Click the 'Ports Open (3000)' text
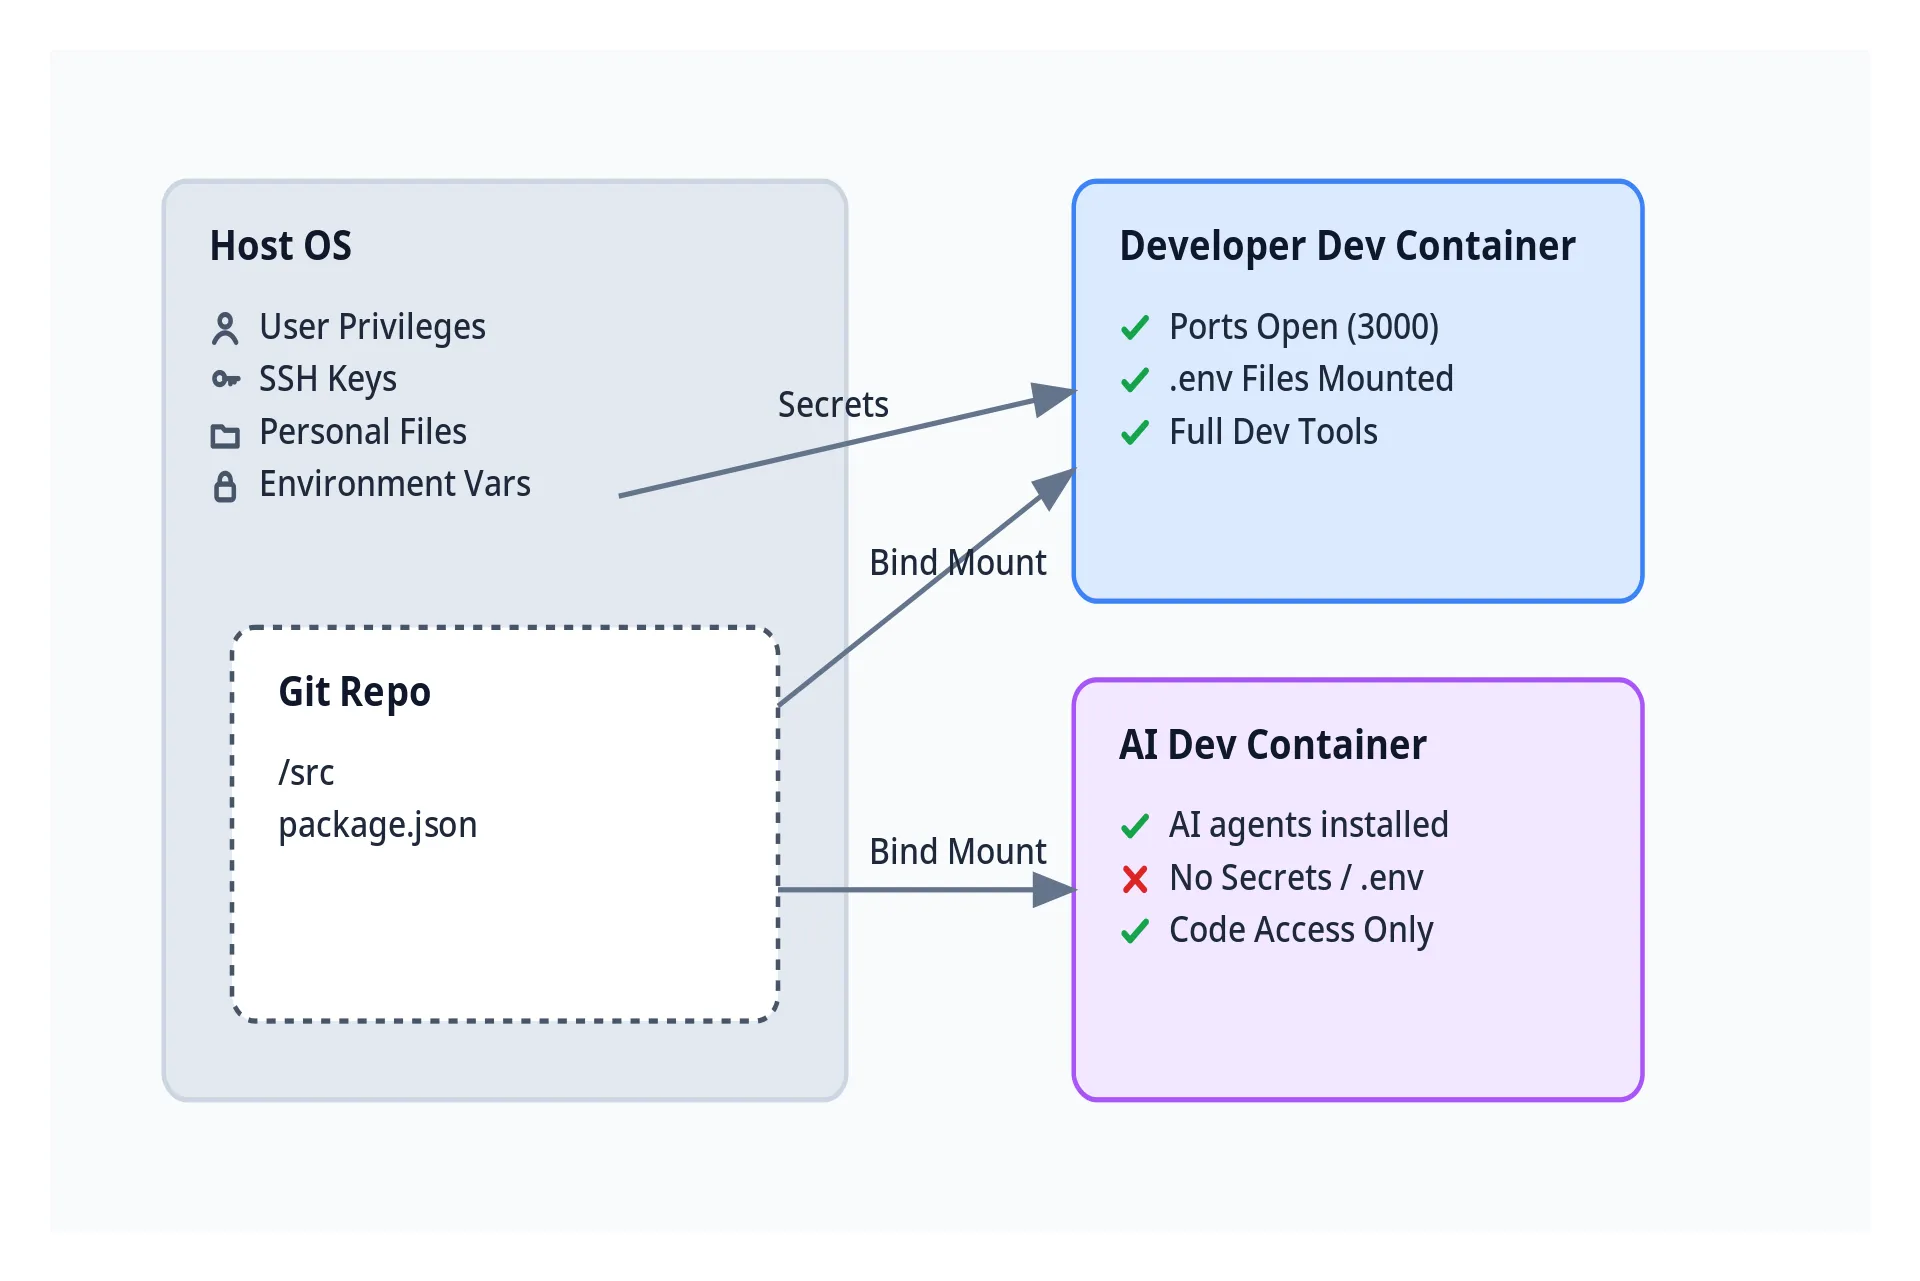Image resolution: width=1920 pixels, height=1281 pixels. pyautogui.click(x=1304, y=328)
